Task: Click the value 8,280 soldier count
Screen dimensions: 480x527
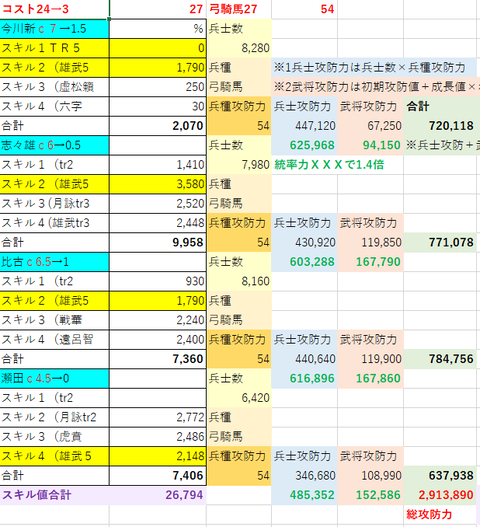Action: pos(239,48)
